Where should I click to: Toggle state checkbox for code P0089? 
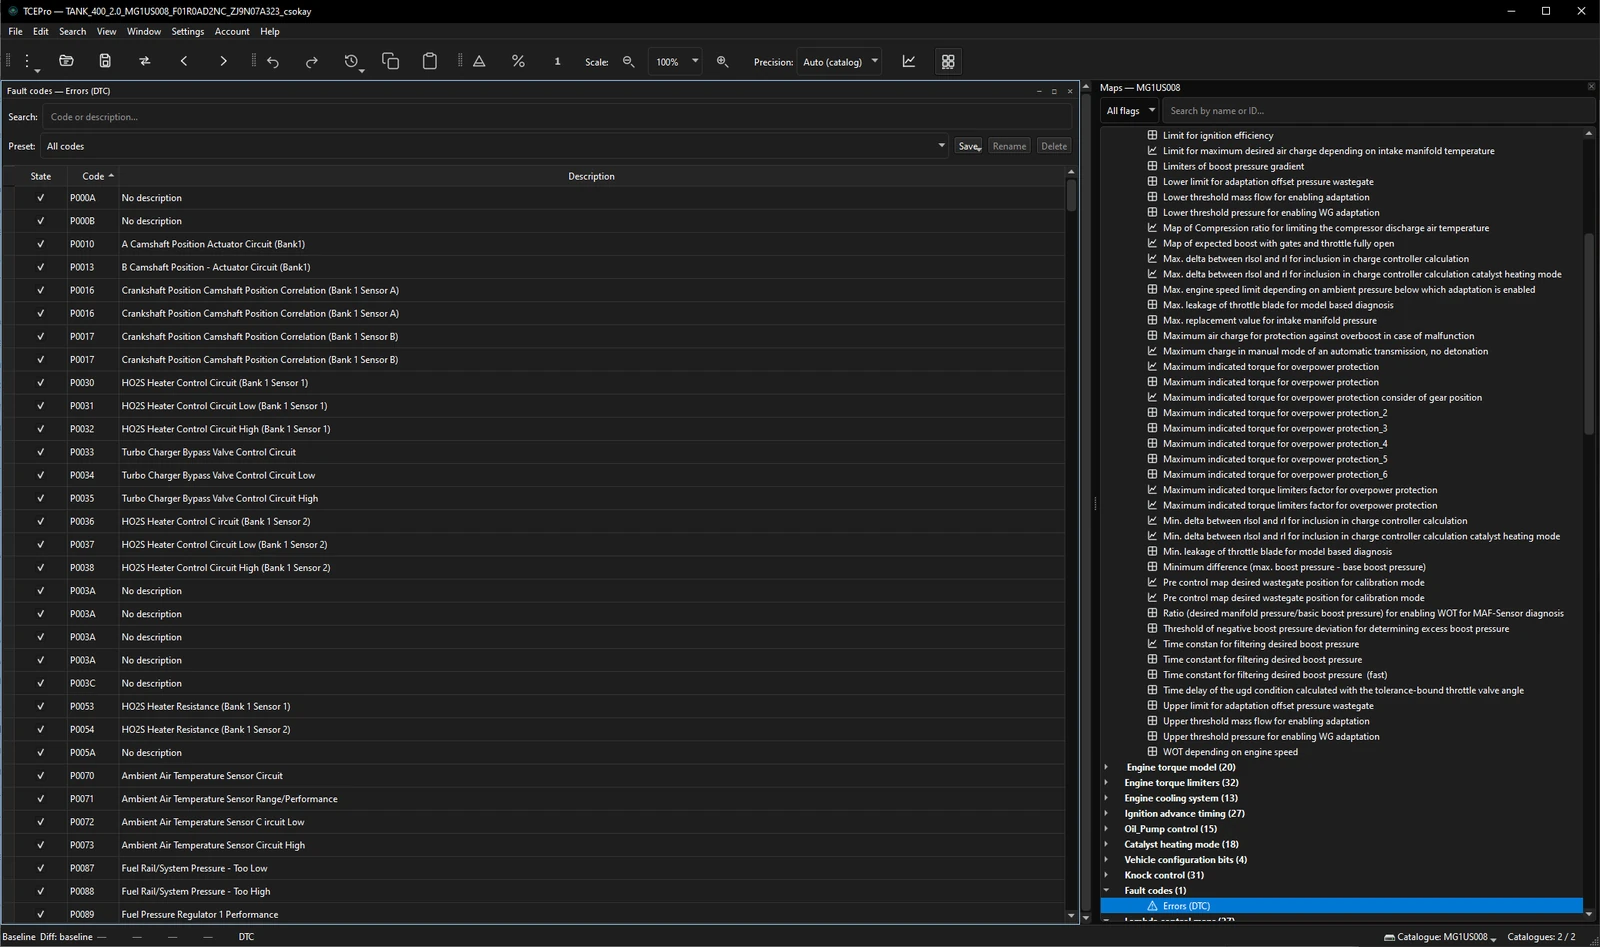(41, 914)
